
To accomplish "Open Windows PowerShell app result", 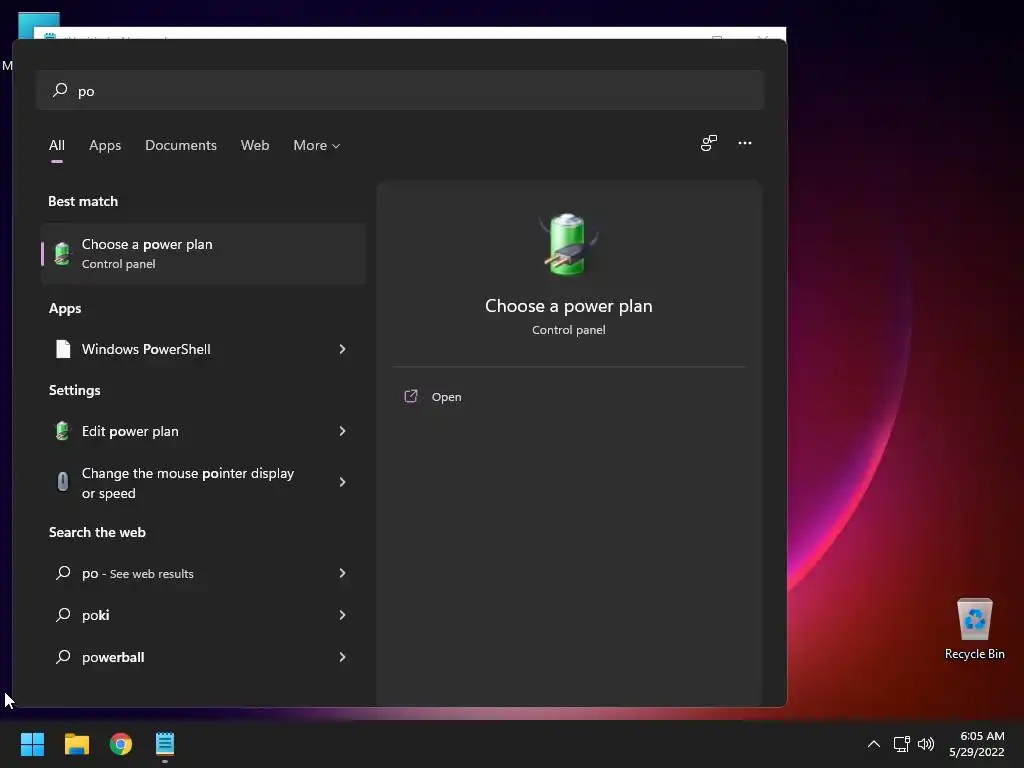I will 203,349.
